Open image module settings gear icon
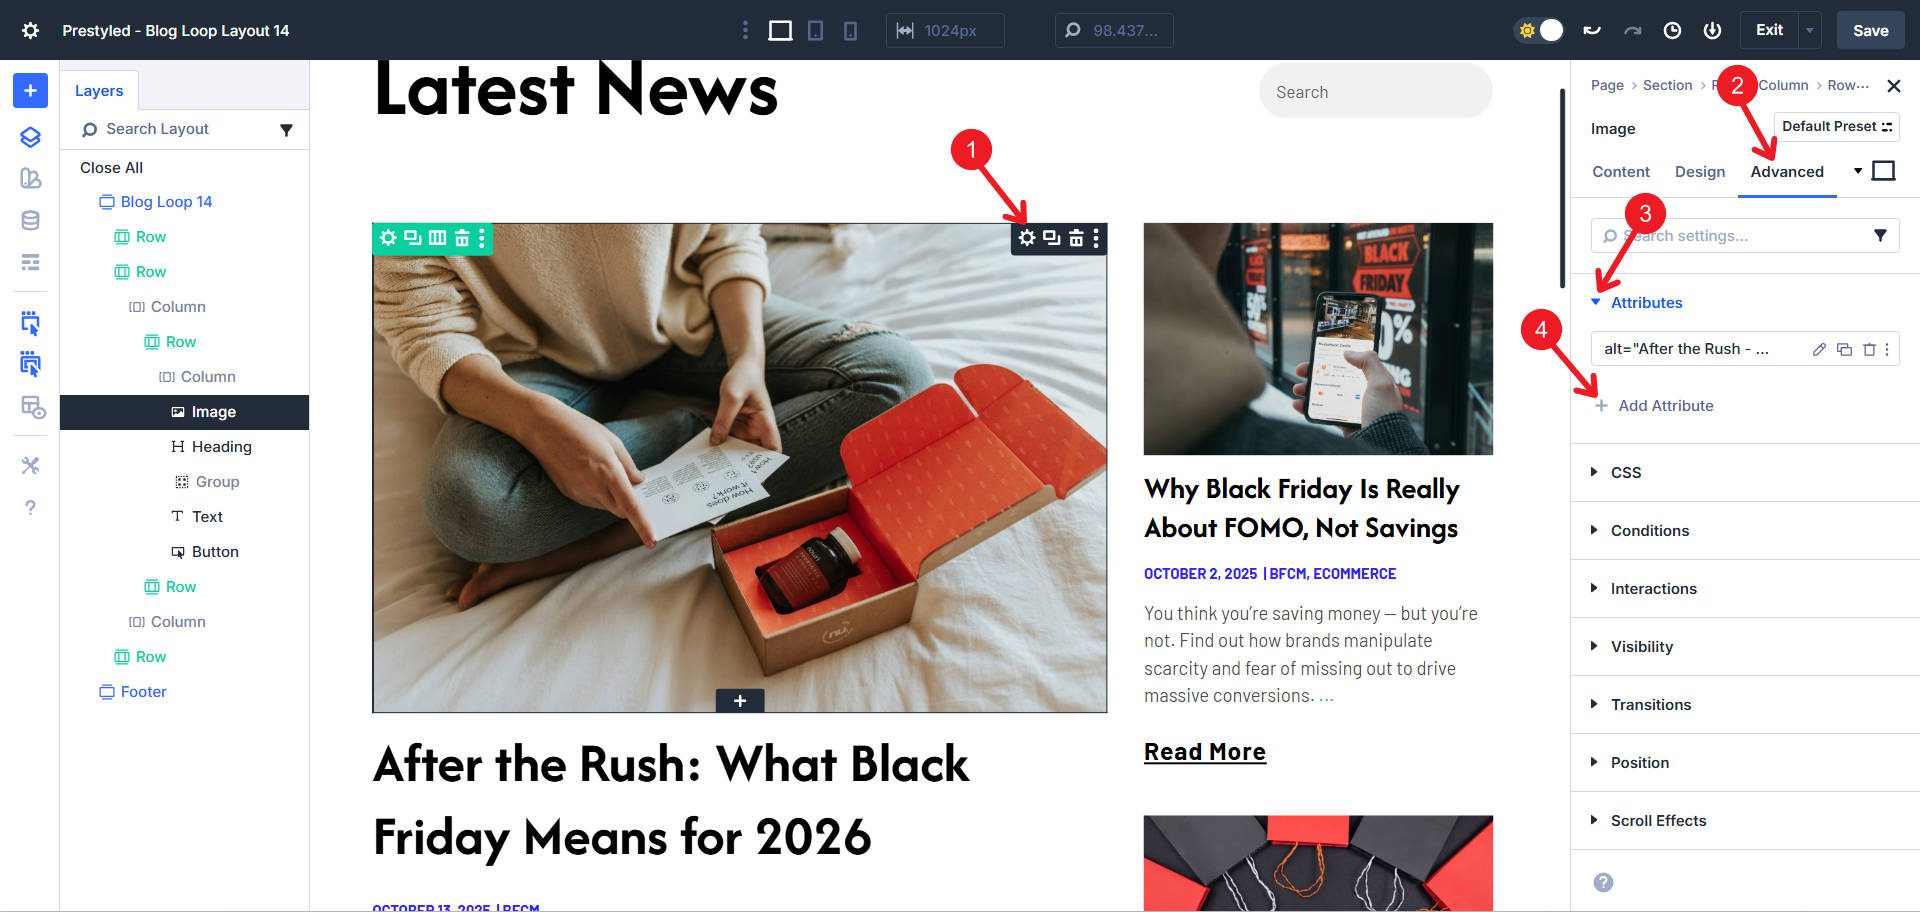1920x912 pixels. pos(1027,238)
